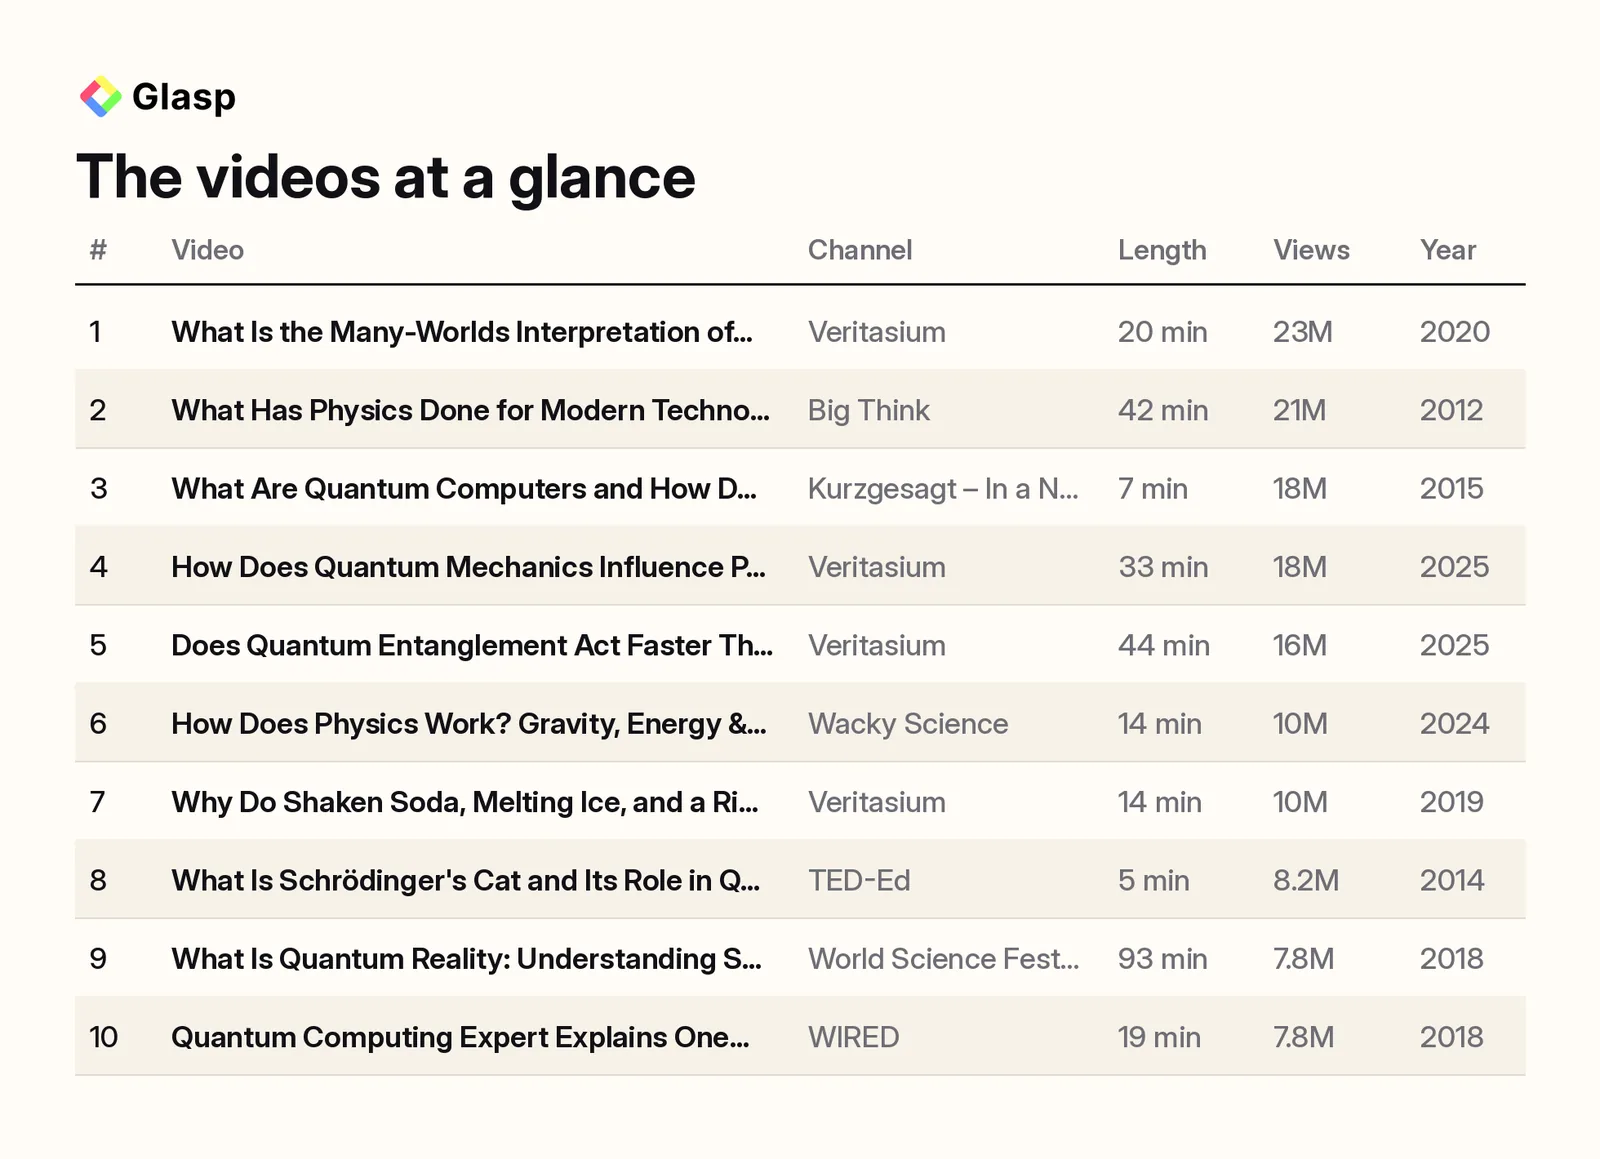
Task: Click the '2014' year value
Action: click(1452, 880)
